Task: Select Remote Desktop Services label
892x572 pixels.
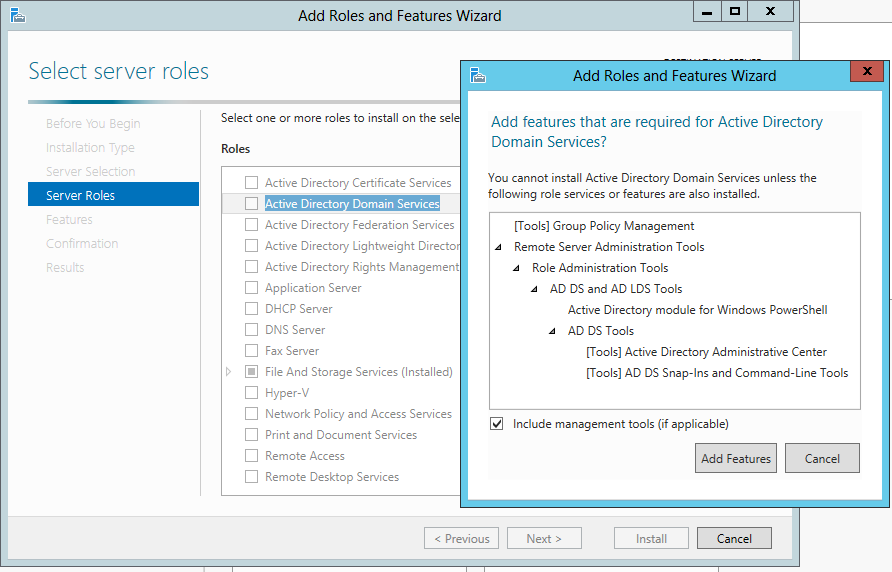Action: [332, 477]
